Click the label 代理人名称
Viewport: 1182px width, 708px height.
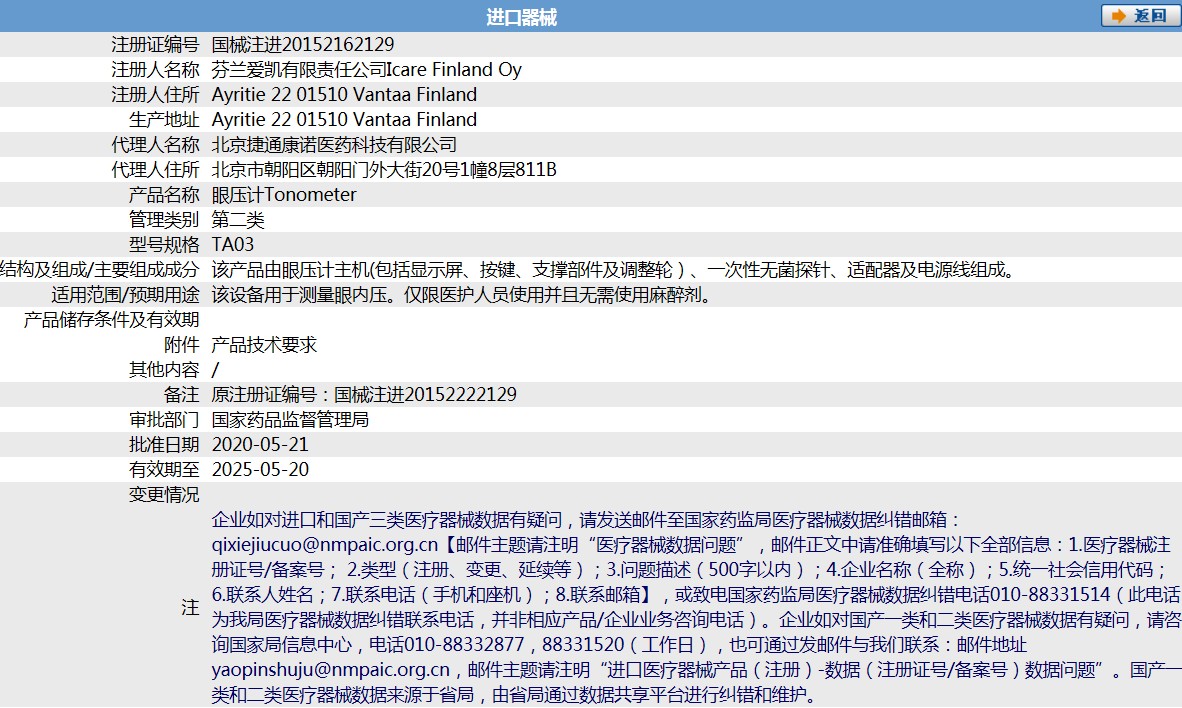click(x=155, y=144)
